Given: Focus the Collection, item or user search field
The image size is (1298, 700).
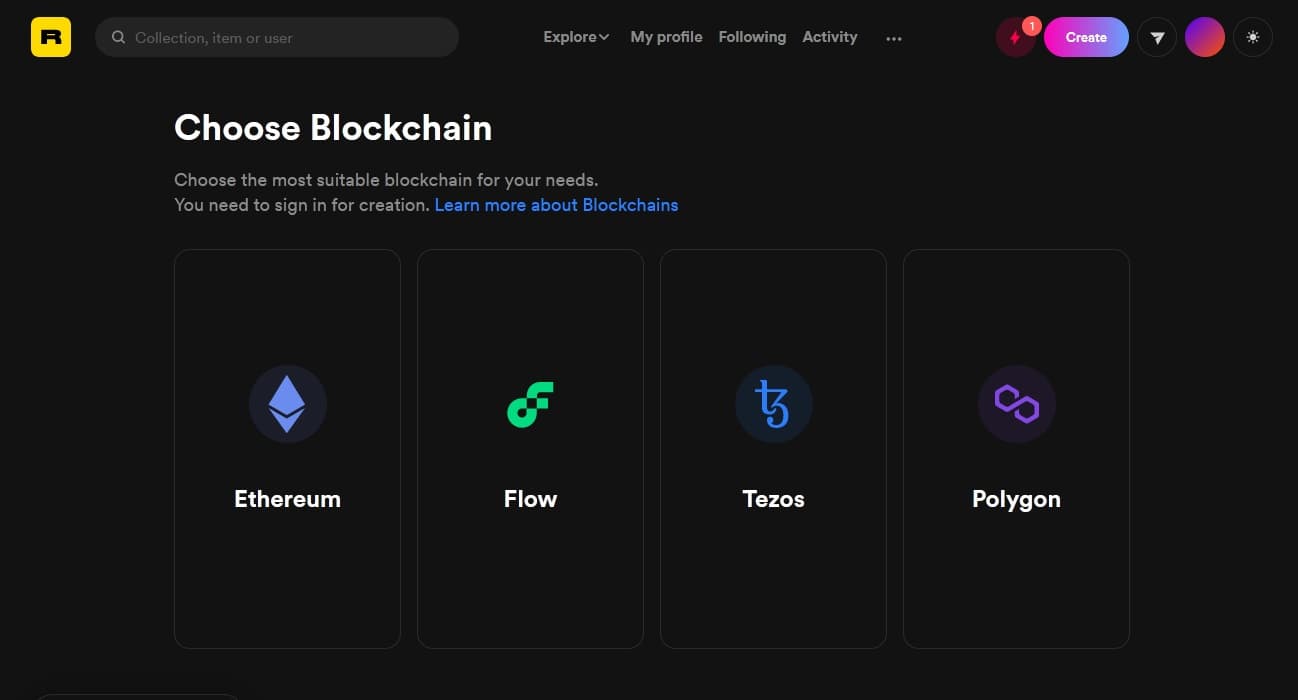Looking at the screenshot, I should (x=277, y=37).
